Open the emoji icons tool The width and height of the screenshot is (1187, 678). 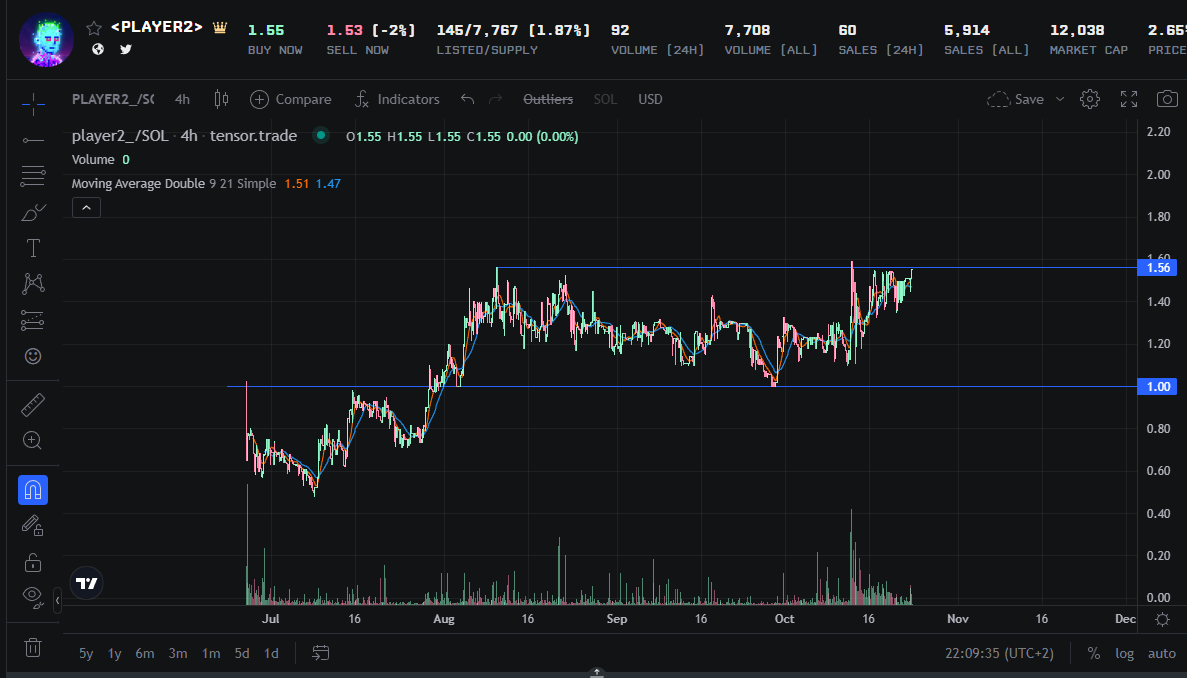33,356
